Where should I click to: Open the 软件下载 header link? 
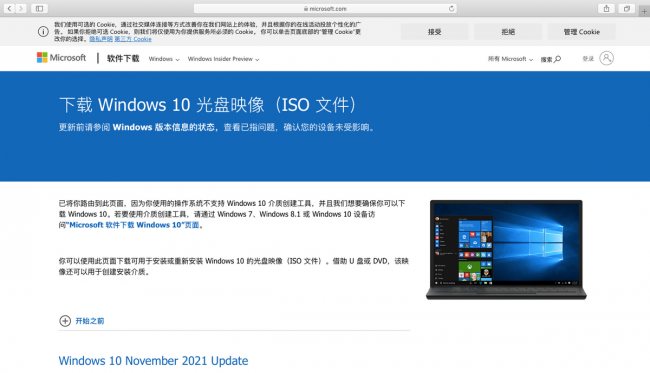pos(123,58)
